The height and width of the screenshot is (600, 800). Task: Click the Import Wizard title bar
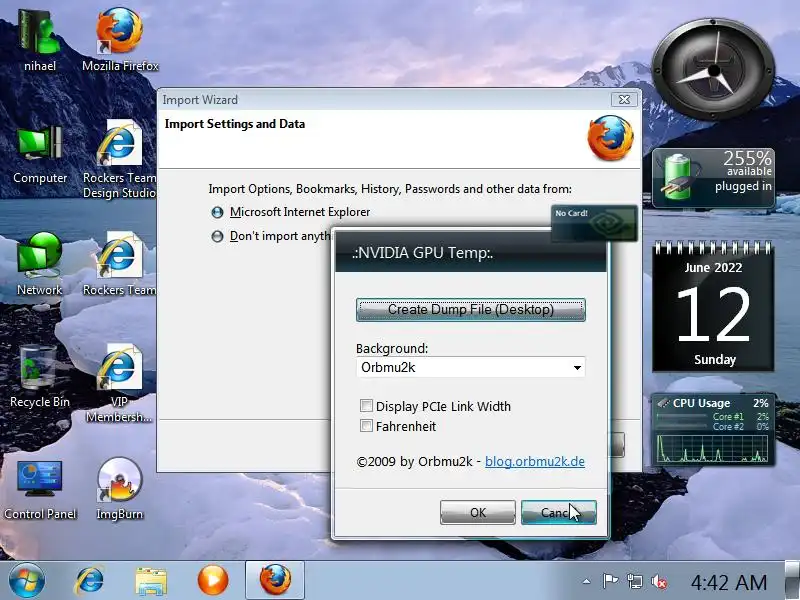(x=383, y=99)
